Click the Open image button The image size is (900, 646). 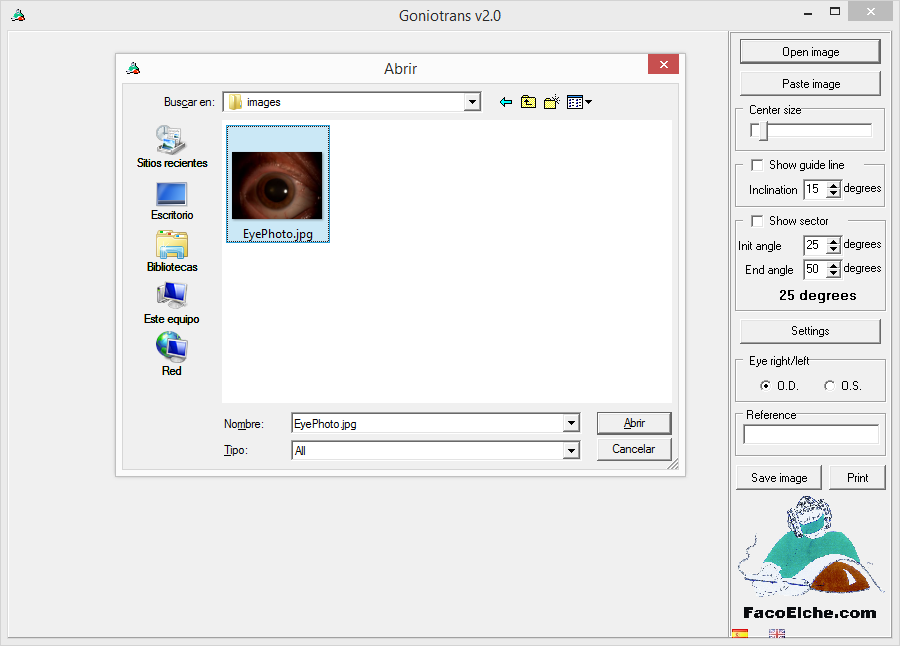coord(810,52)
